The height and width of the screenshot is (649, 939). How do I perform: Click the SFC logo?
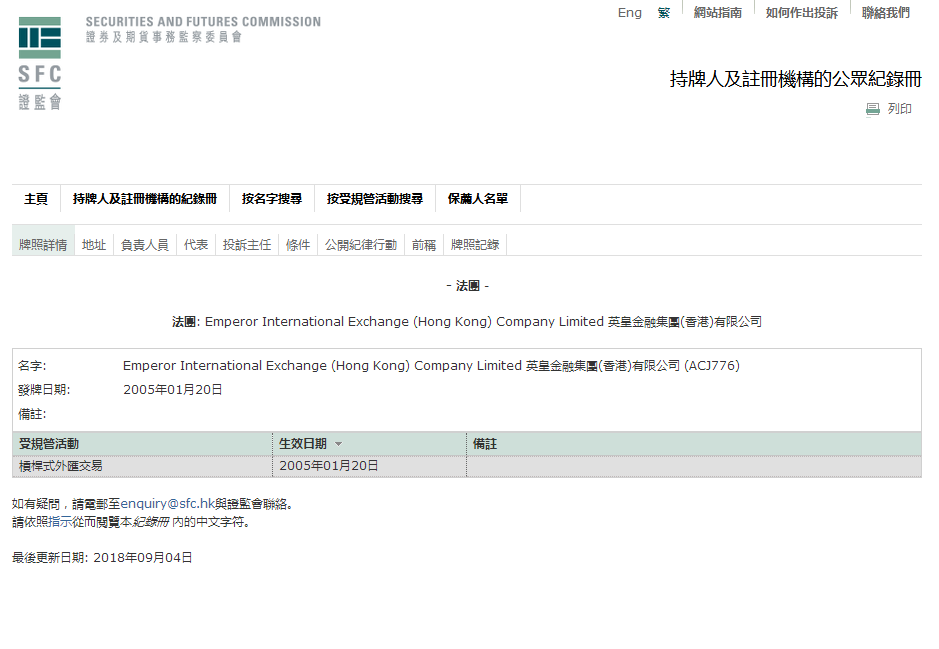pos(40,63)
